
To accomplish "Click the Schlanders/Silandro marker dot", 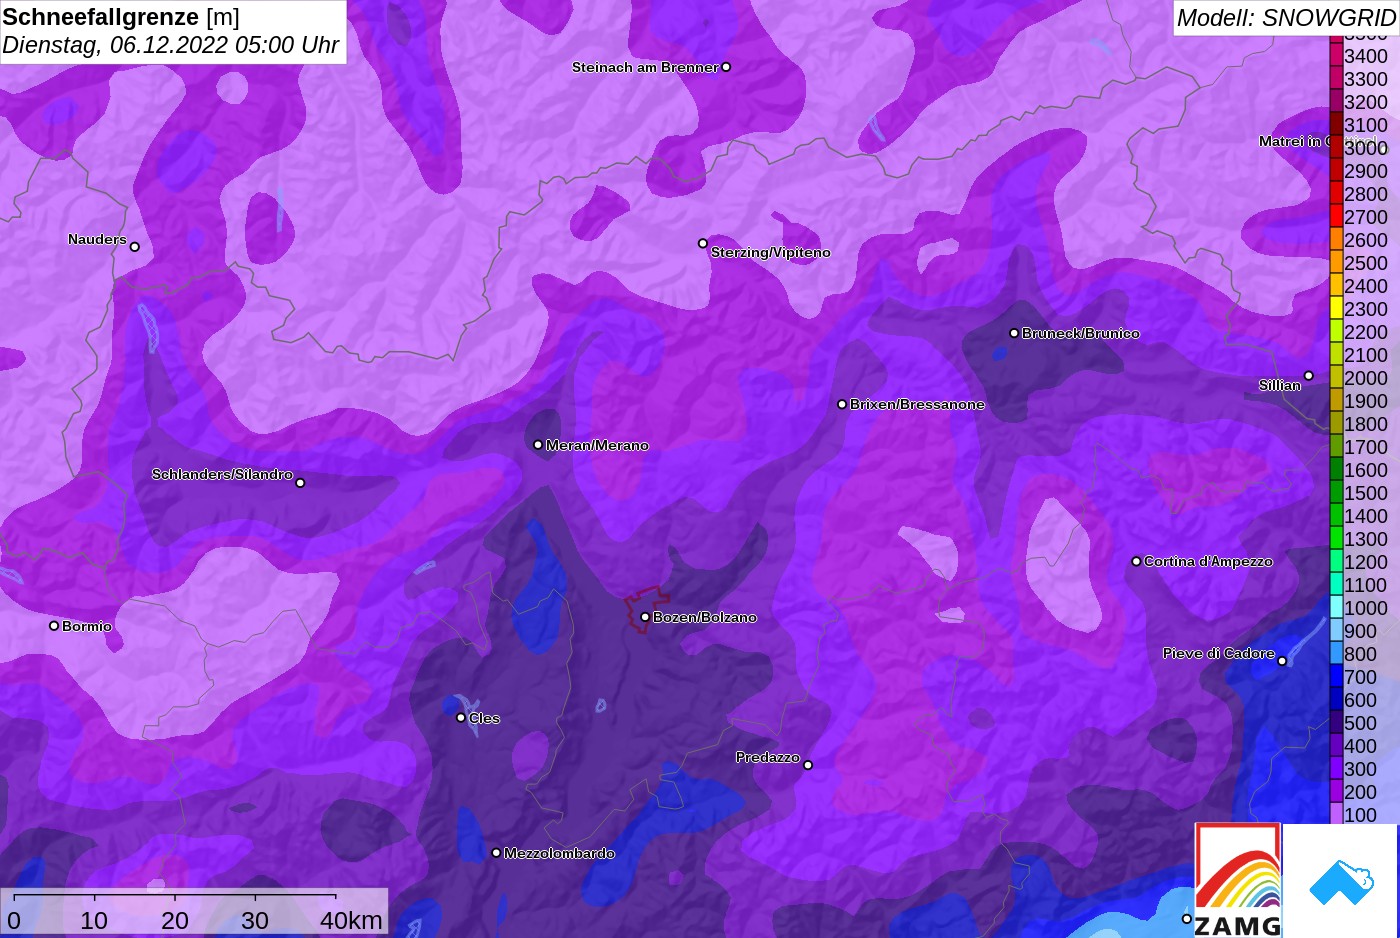I will (300, 483).
